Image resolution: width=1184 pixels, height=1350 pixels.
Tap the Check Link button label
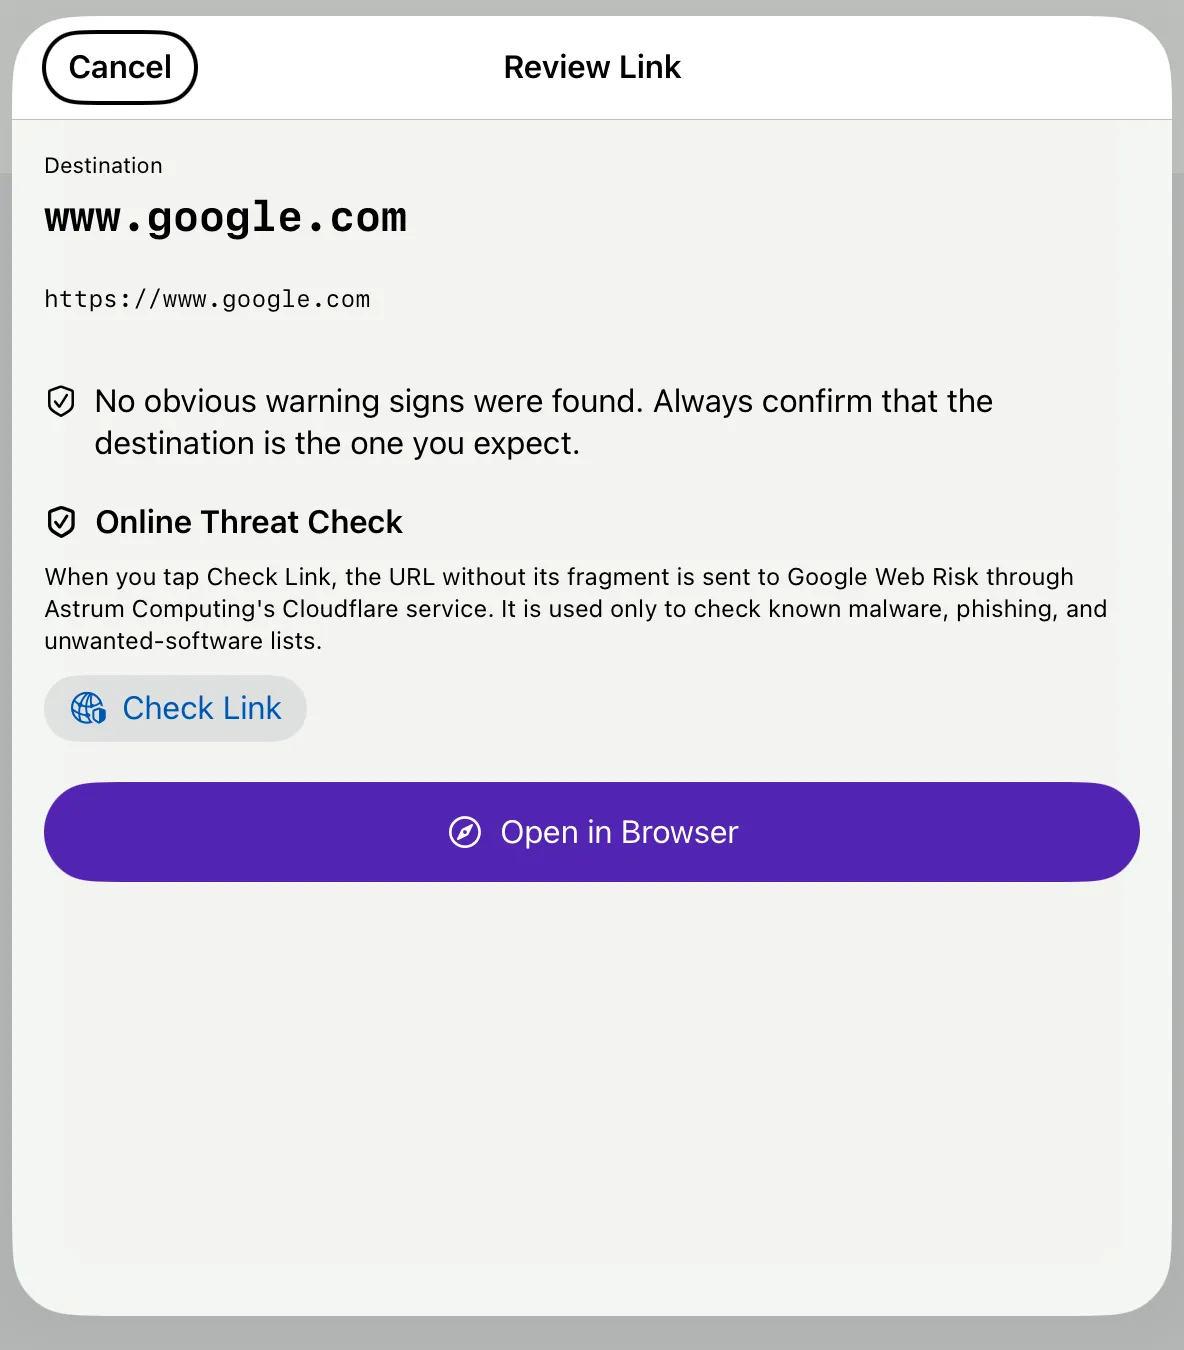tap(202, 708)
